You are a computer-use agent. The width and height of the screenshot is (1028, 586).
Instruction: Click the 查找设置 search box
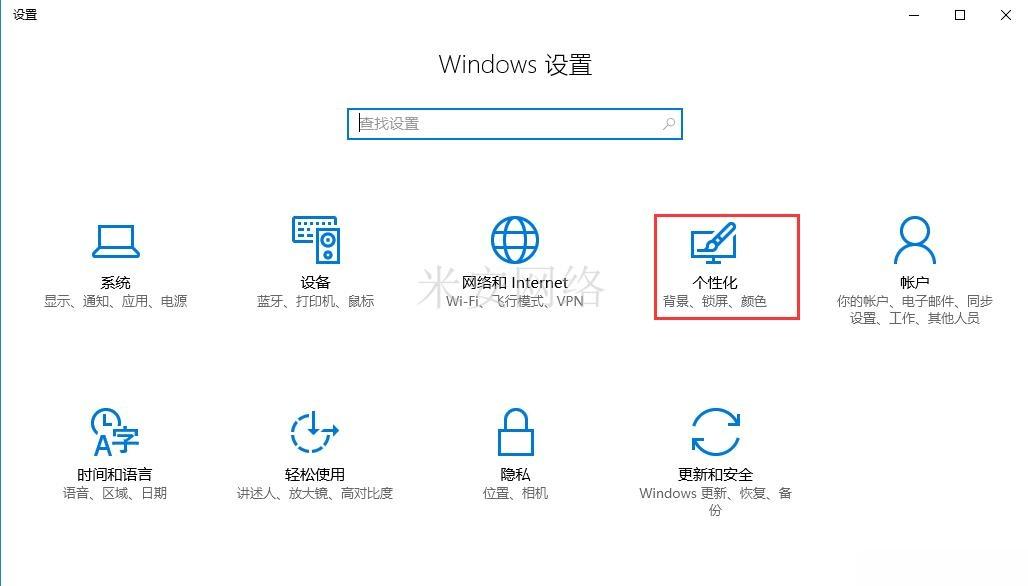click(x=515, y=124)
